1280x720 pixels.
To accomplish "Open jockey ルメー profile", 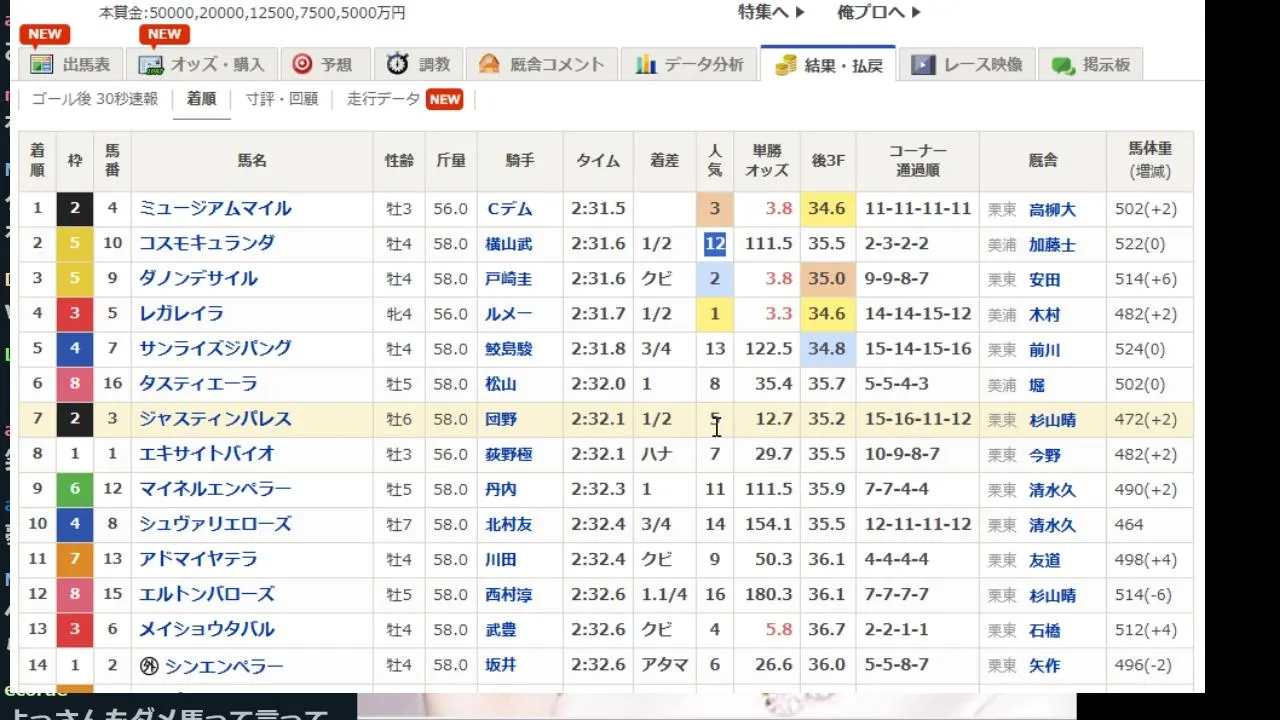I will click(509, 314).
